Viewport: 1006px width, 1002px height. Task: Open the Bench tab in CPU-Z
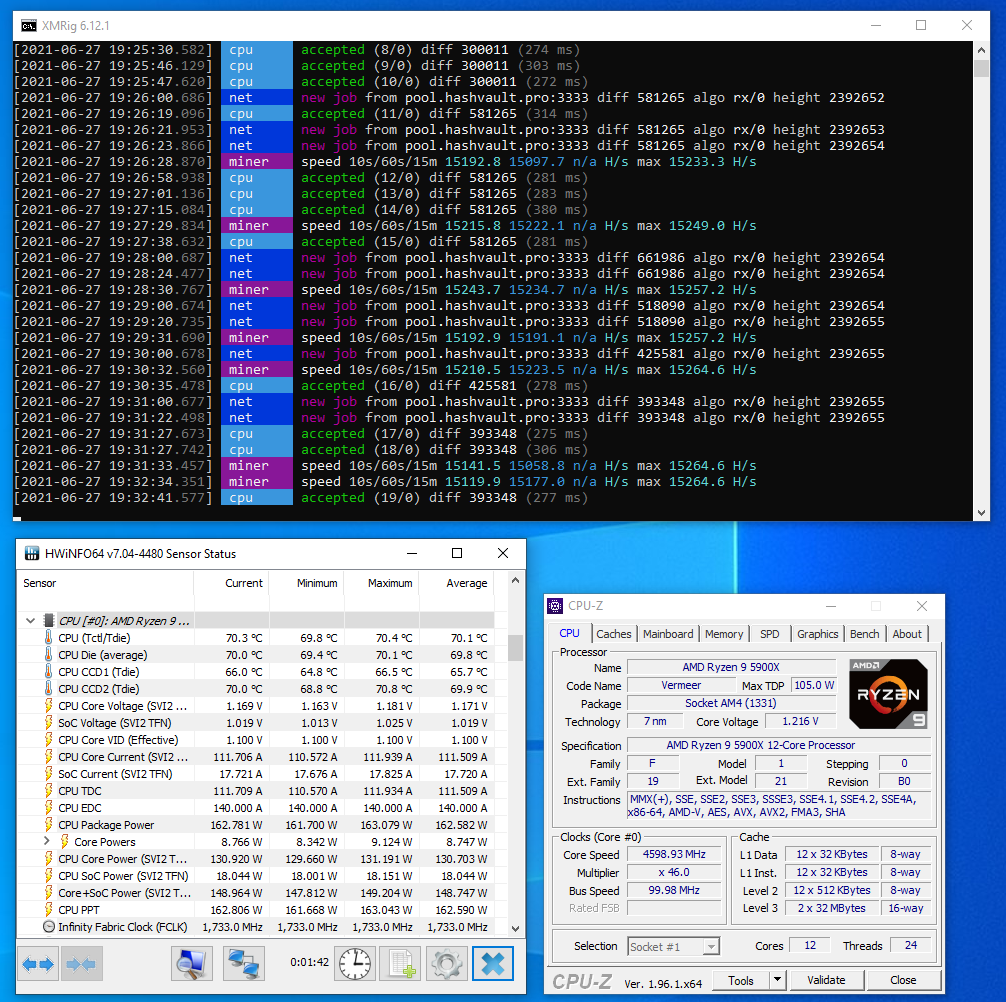[864, 634]
